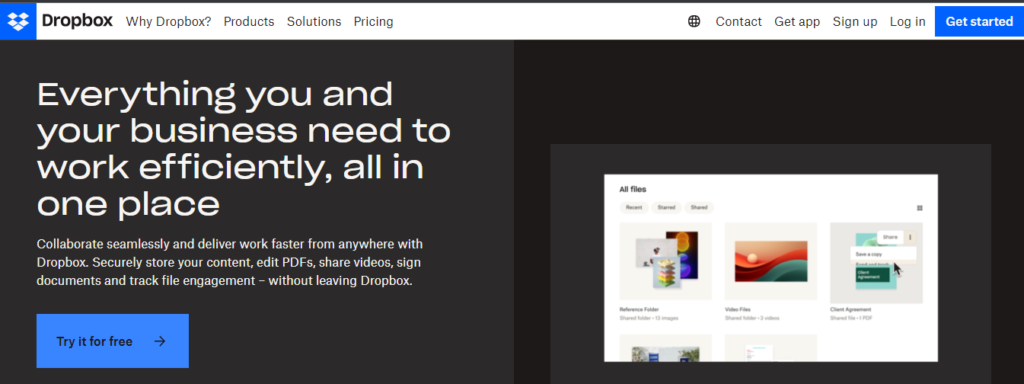The height and width of the screenshot is (384, 1024).
Task: Click the Video Files label text
Action: [x=739, y=310]
